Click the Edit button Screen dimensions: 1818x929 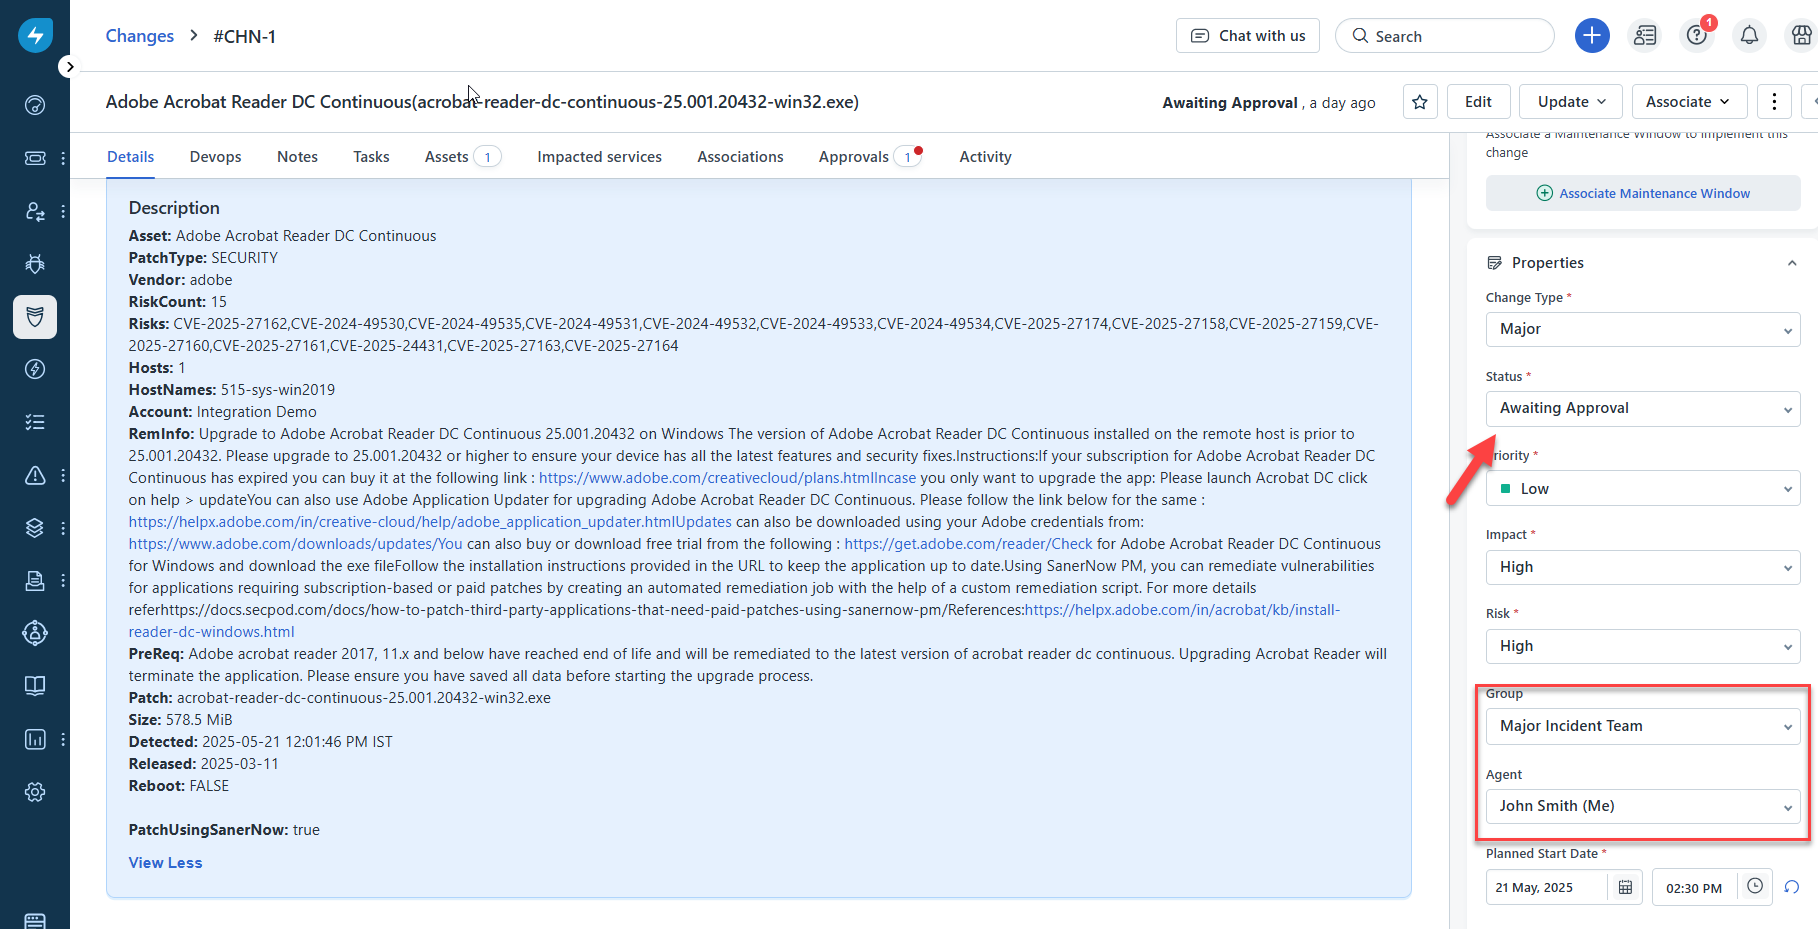(1478, 102)
